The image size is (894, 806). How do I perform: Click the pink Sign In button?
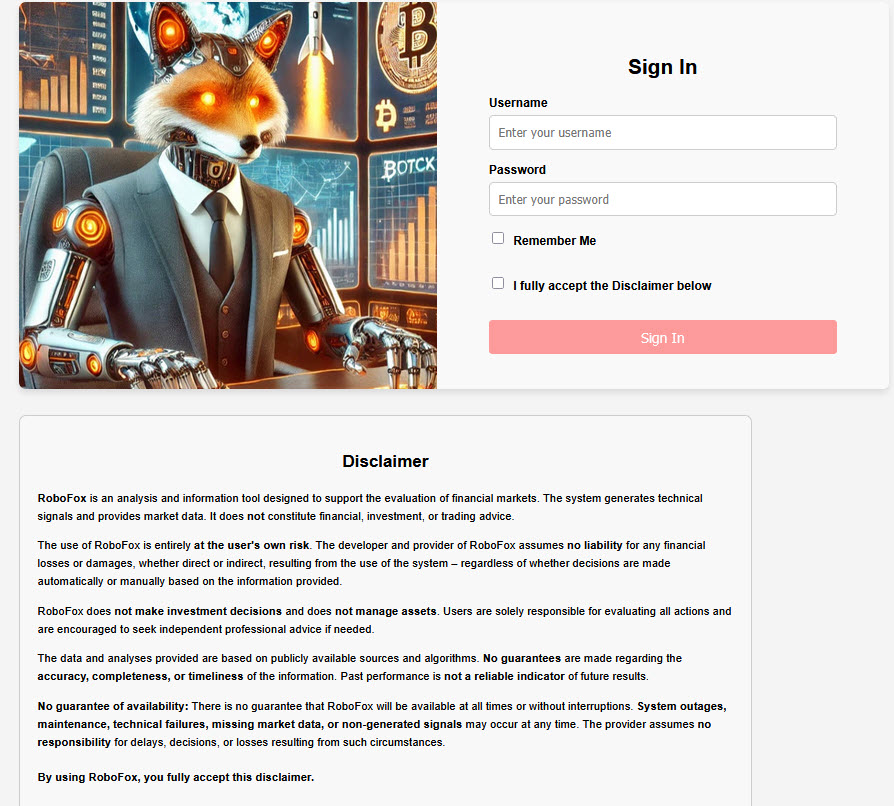coord(663,337)
